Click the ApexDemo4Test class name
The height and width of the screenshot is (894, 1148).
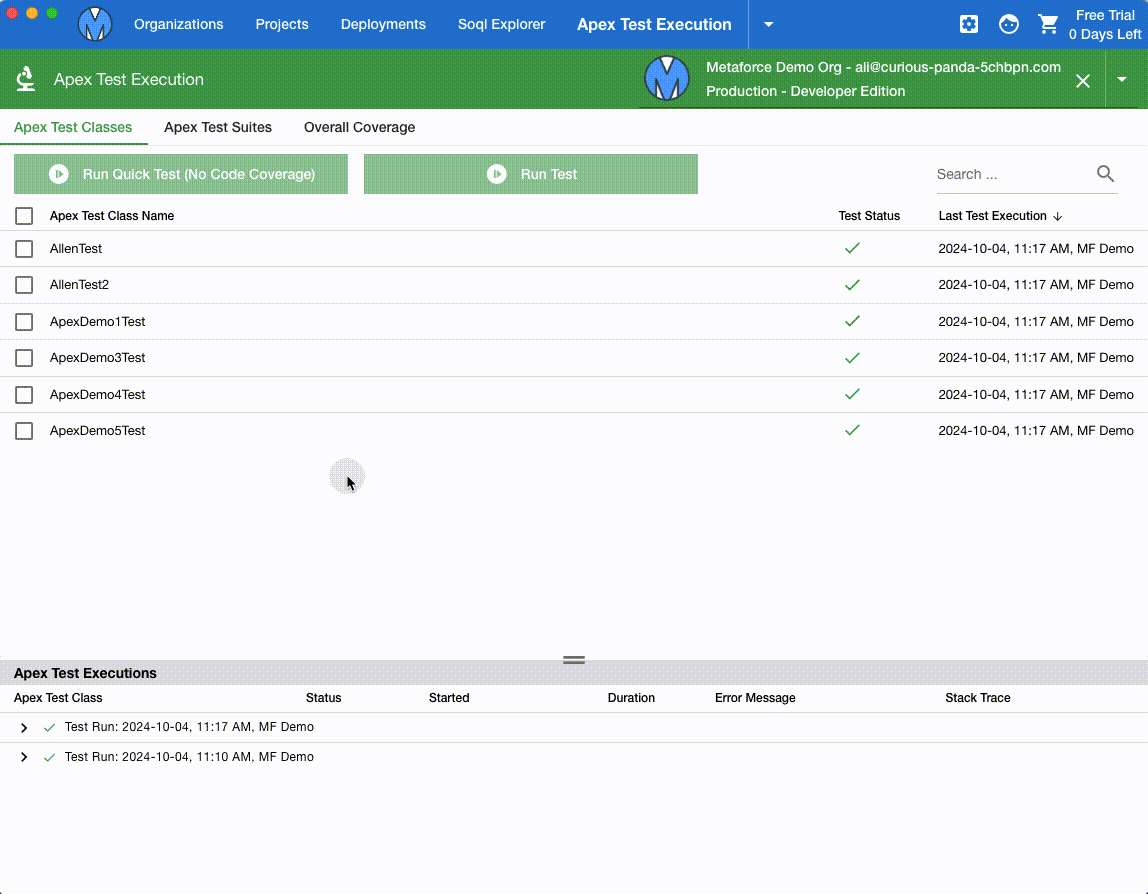[97, 395]
